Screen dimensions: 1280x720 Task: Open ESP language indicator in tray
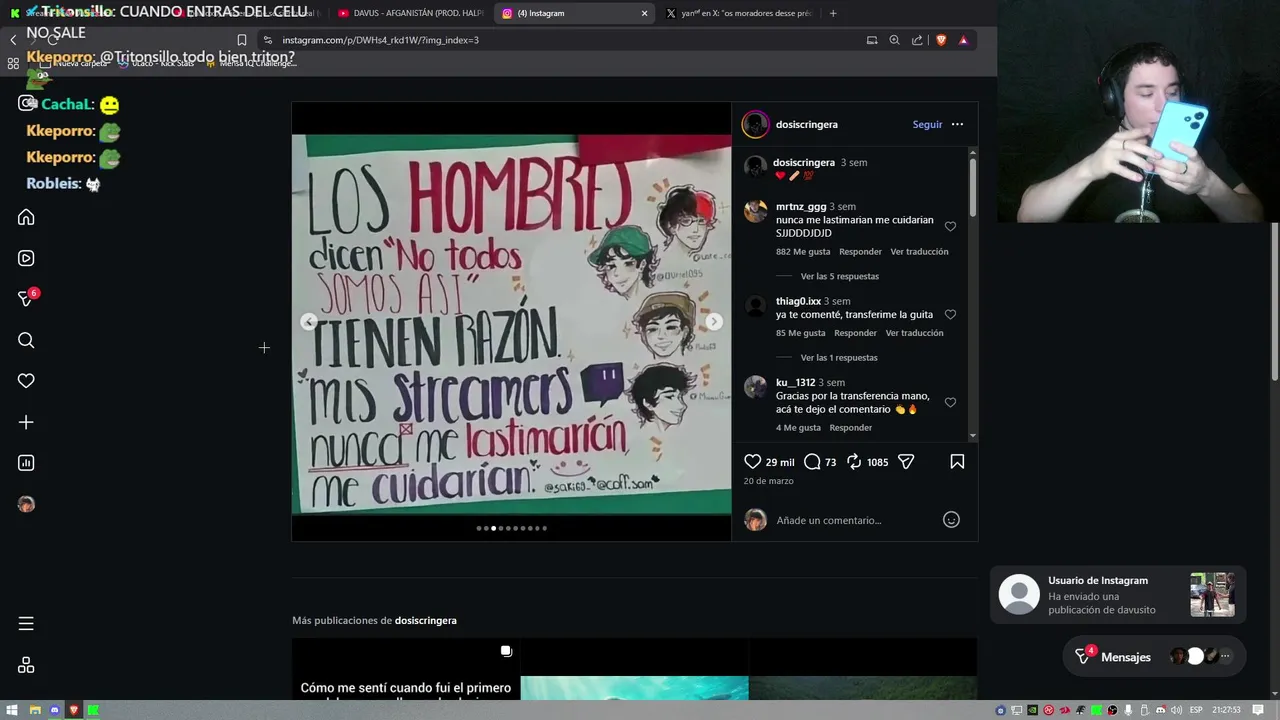click(1196, 710)
